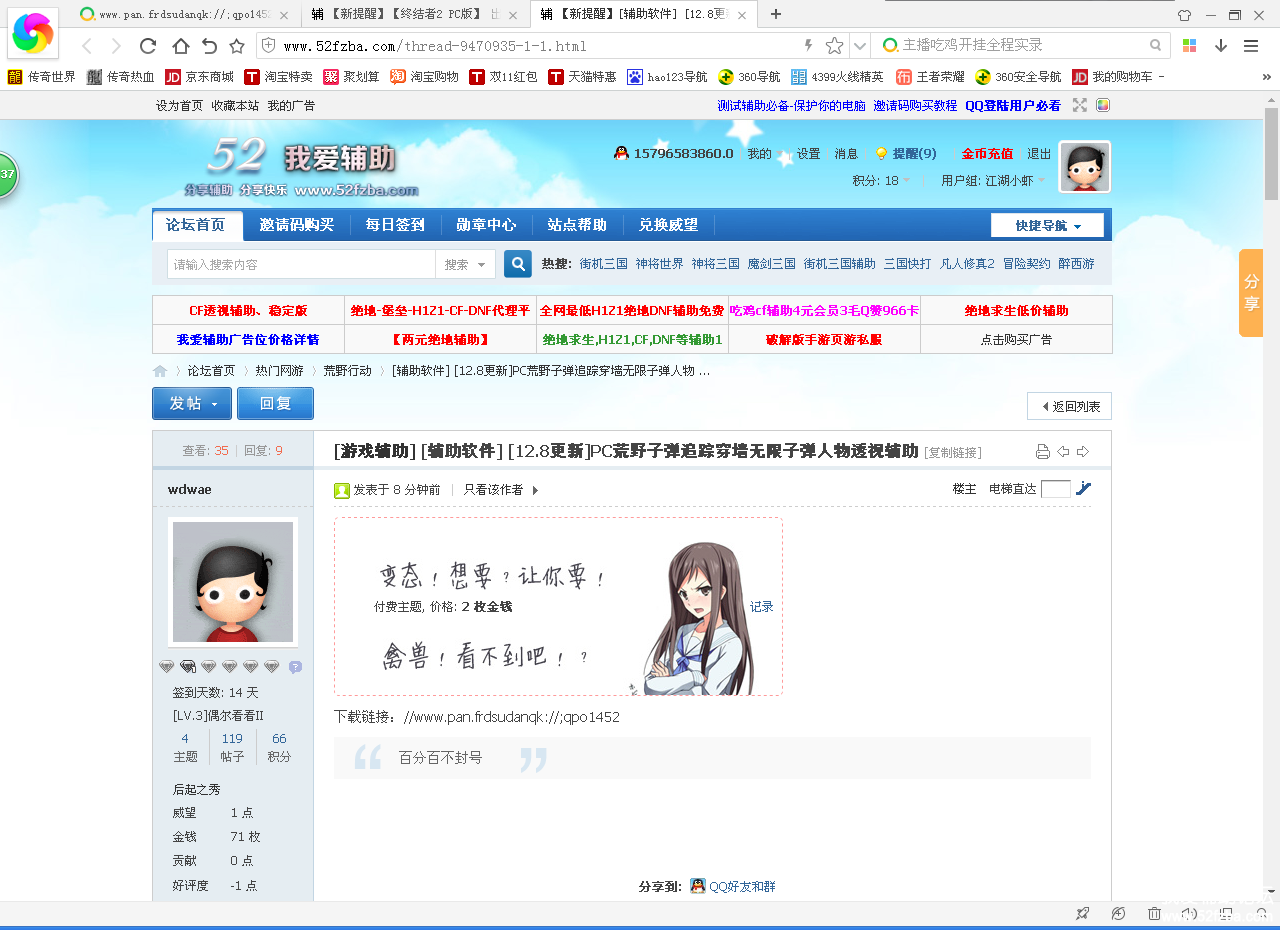Click the 复制链接 link
Viewport: 1280px width, 930px height.
coord(953,453)
